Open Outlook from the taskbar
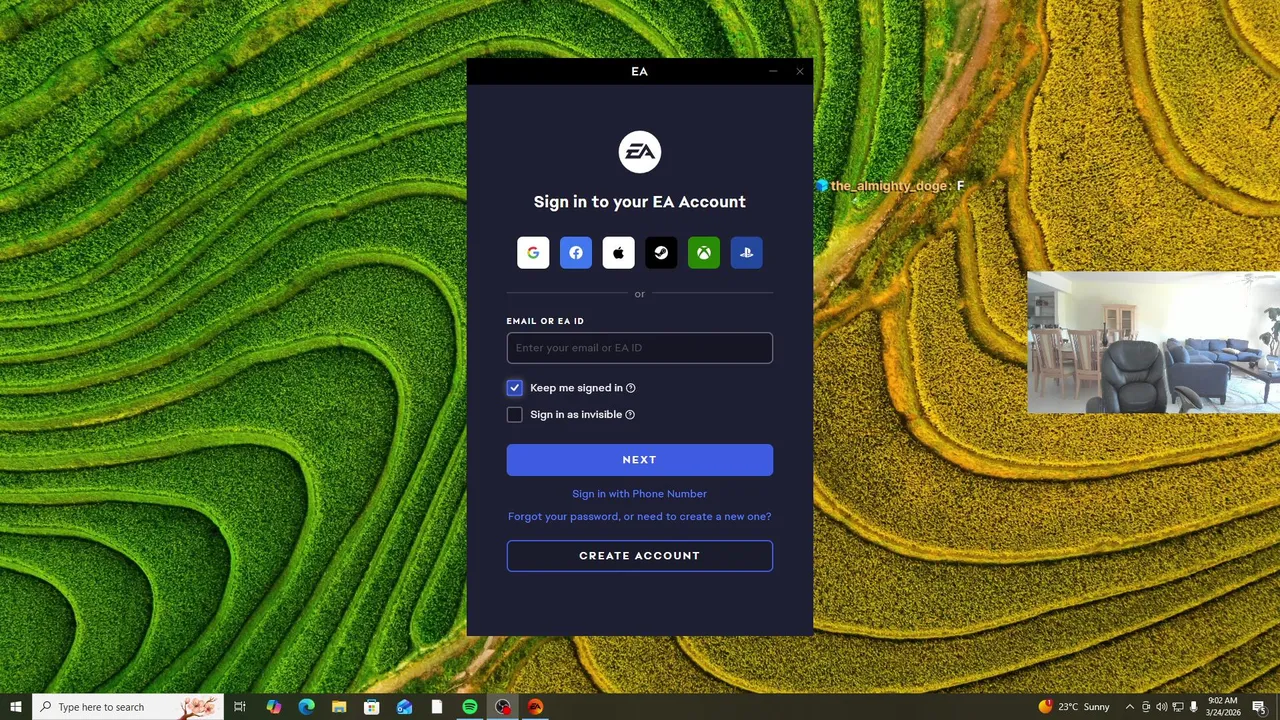This screenshot has width=1280, height=720. pos(404,707)
